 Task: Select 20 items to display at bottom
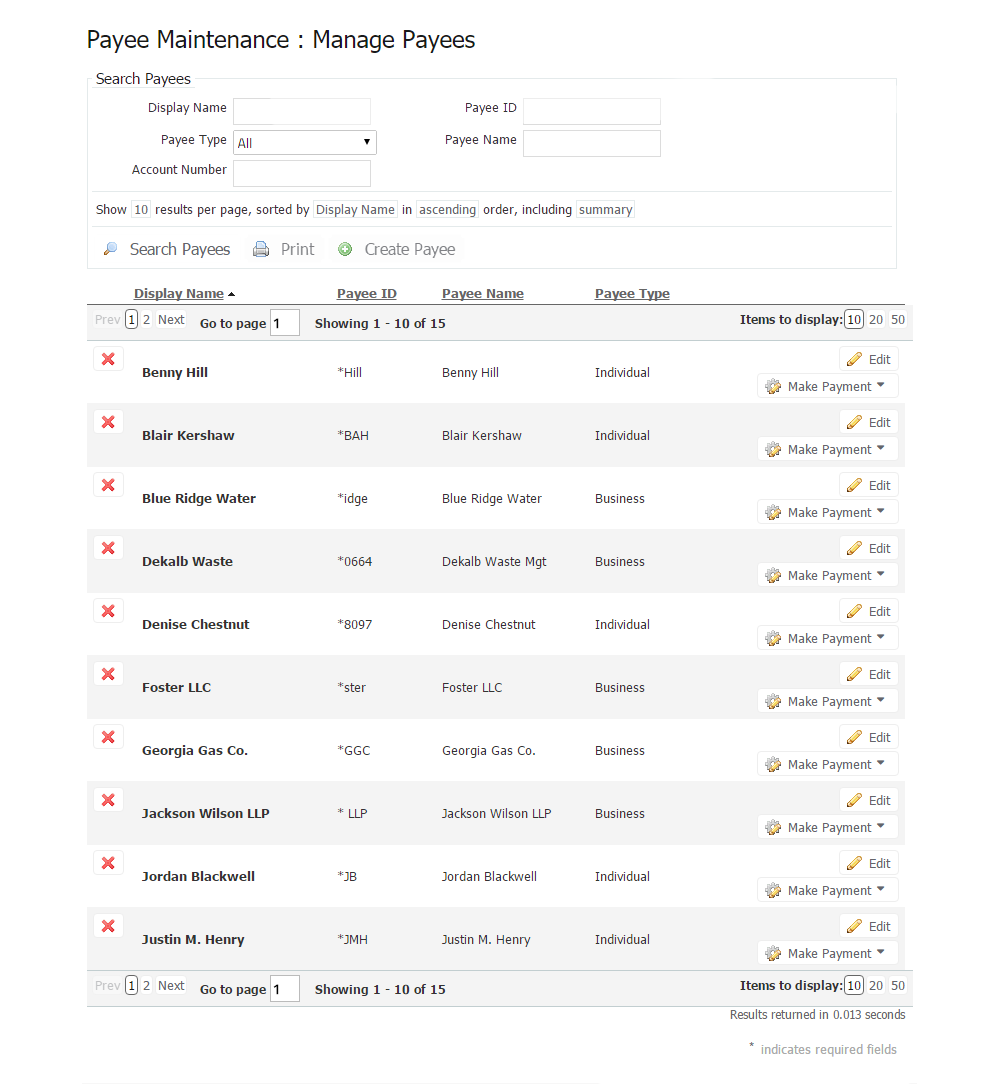click(875, 986)
